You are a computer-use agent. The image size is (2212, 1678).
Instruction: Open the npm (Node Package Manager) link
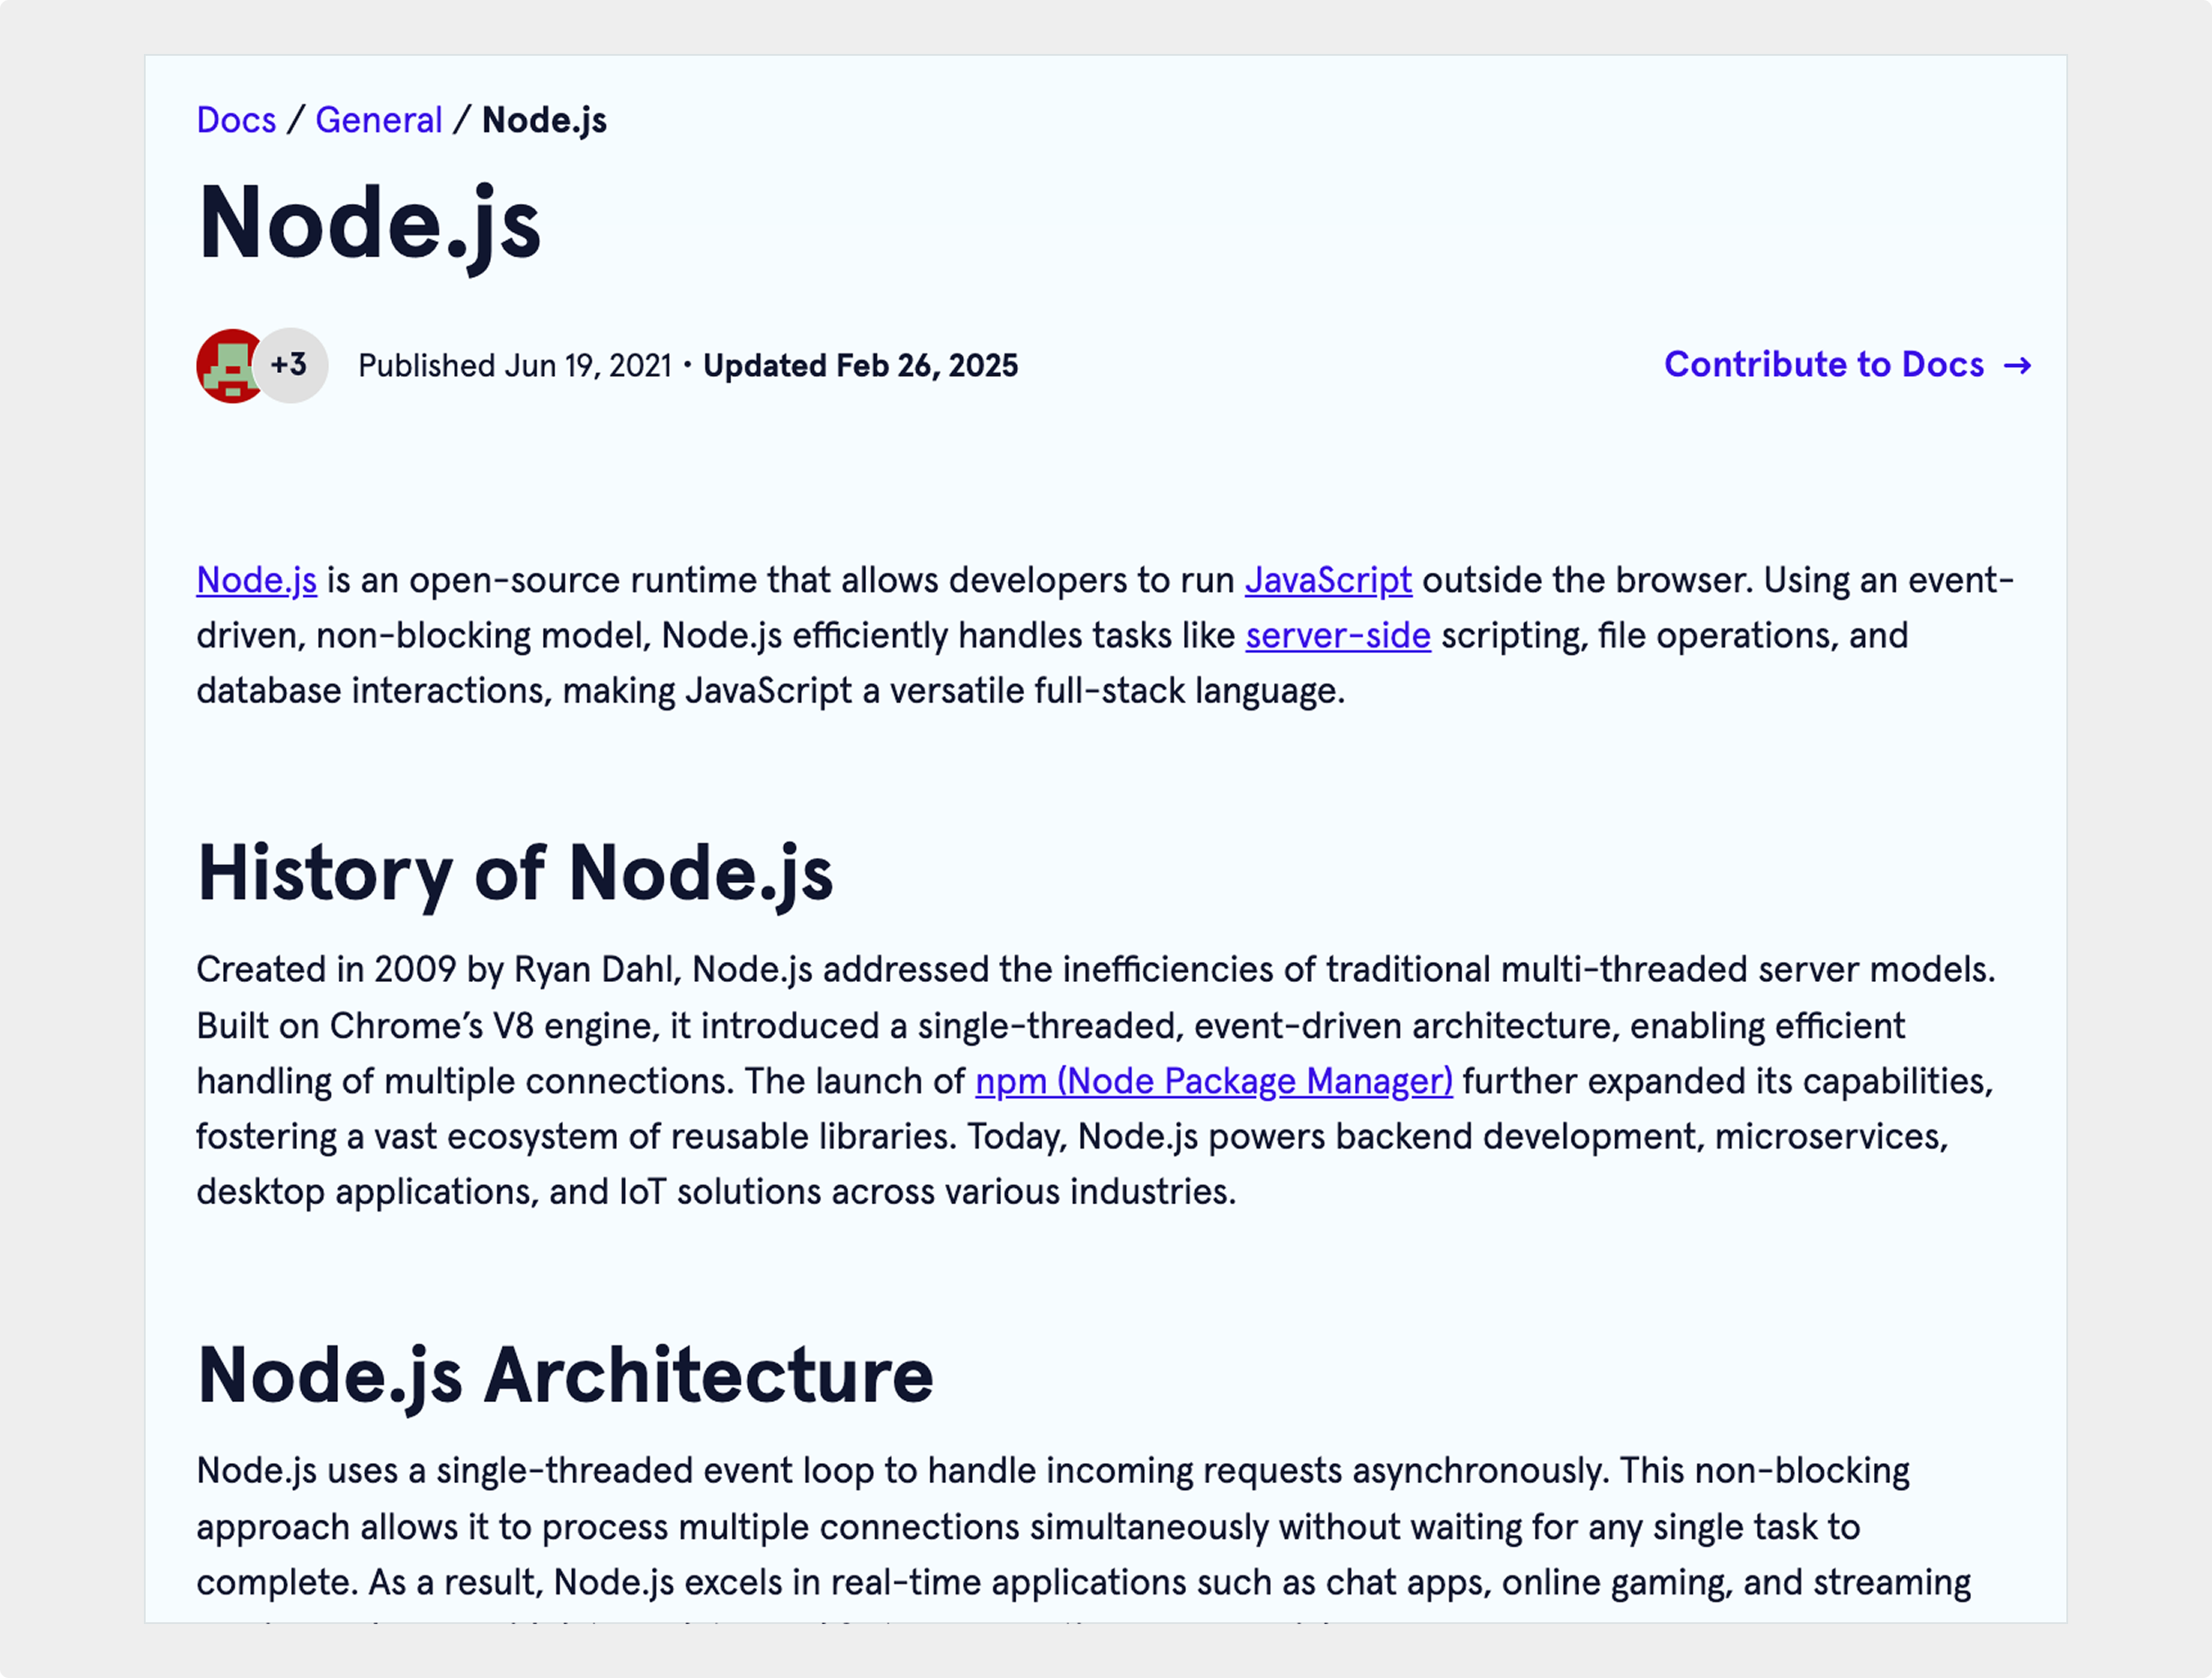click(1214, 1081)
